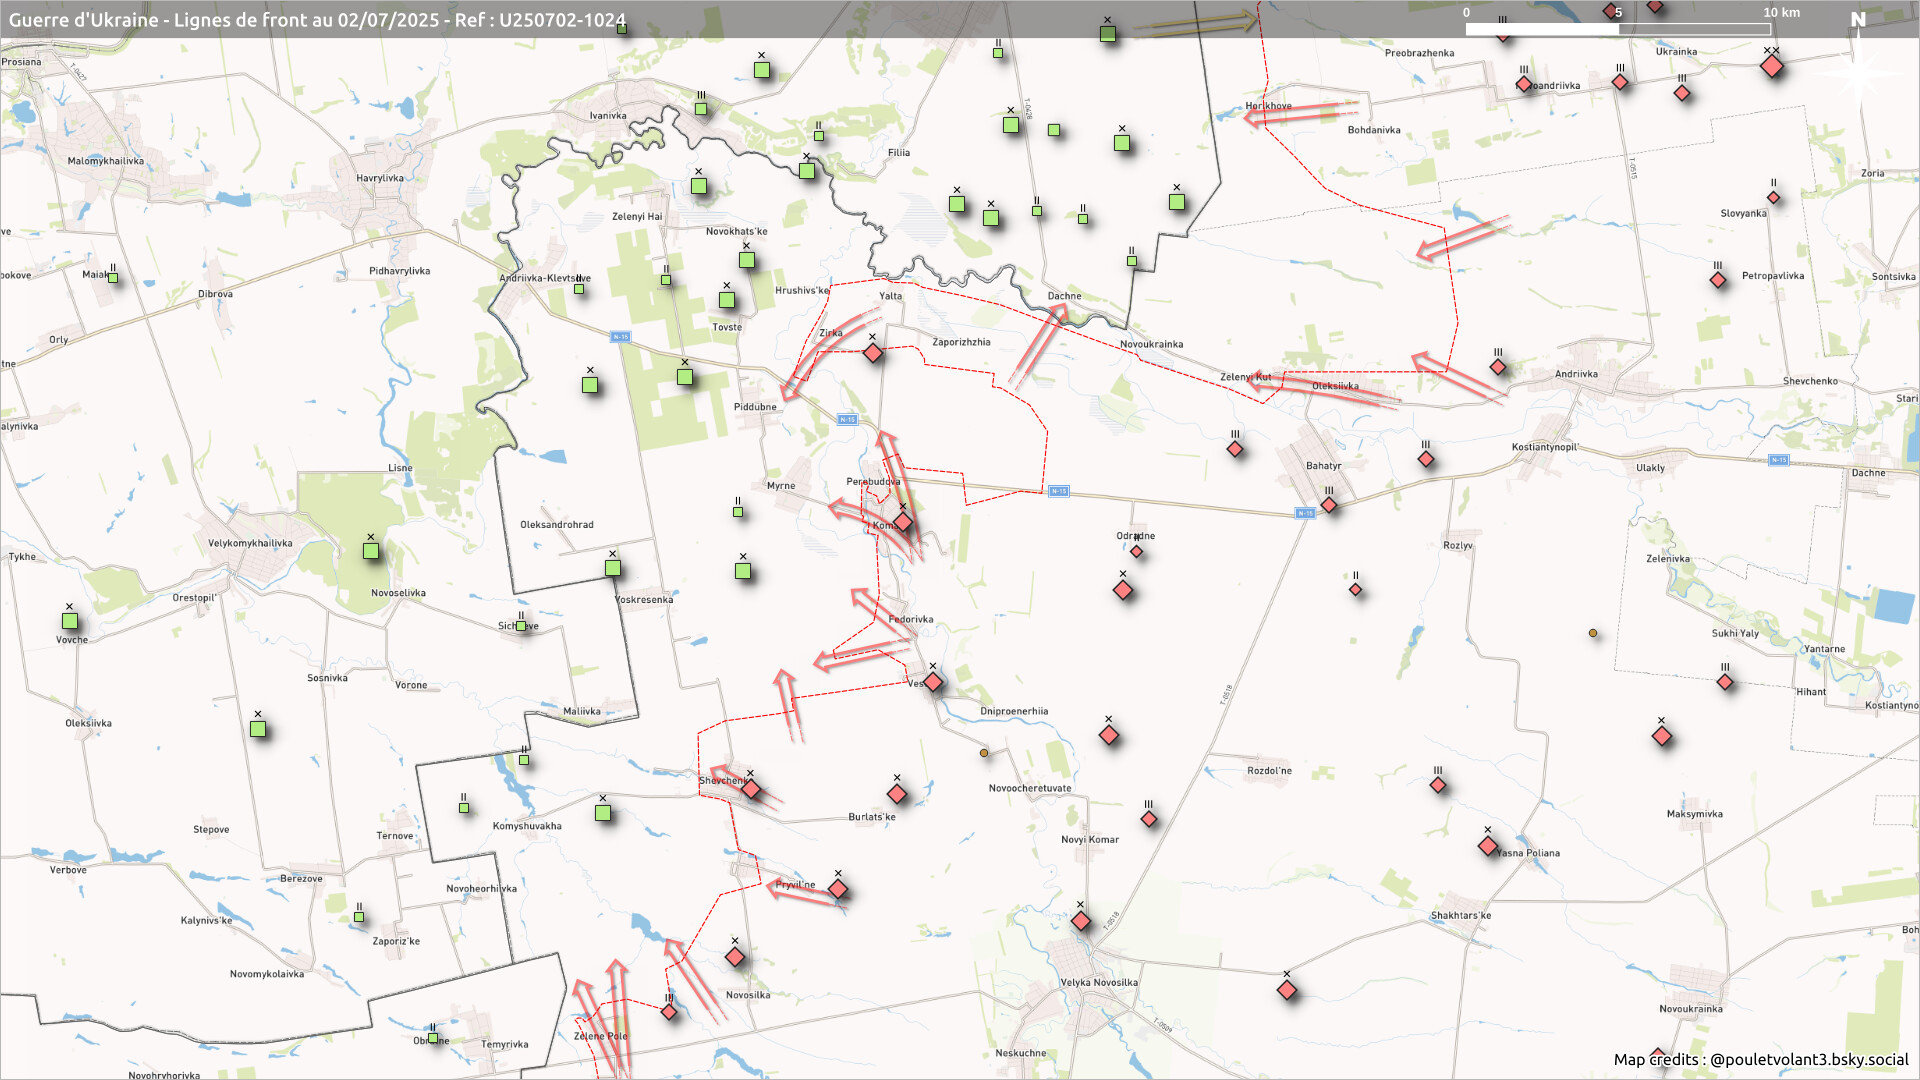This screenshot has width=1920, height=1080.
Task: Click the map title 'Guerre d'Ukraine - Lignes de front'
Action: tap(317, 20)
